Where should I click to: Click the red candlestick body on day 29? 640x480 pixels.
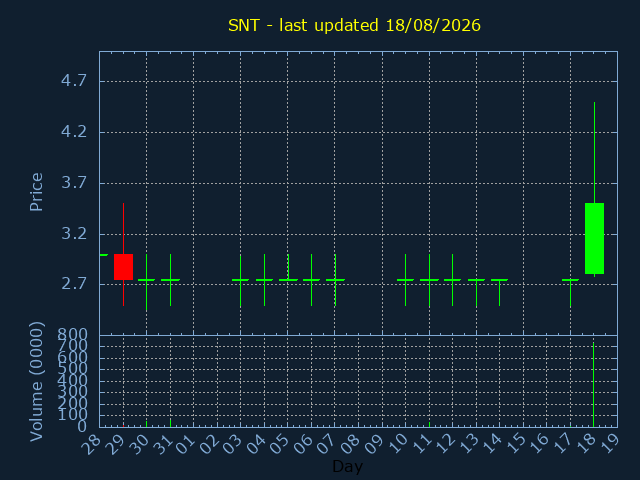tap(123, 267)
